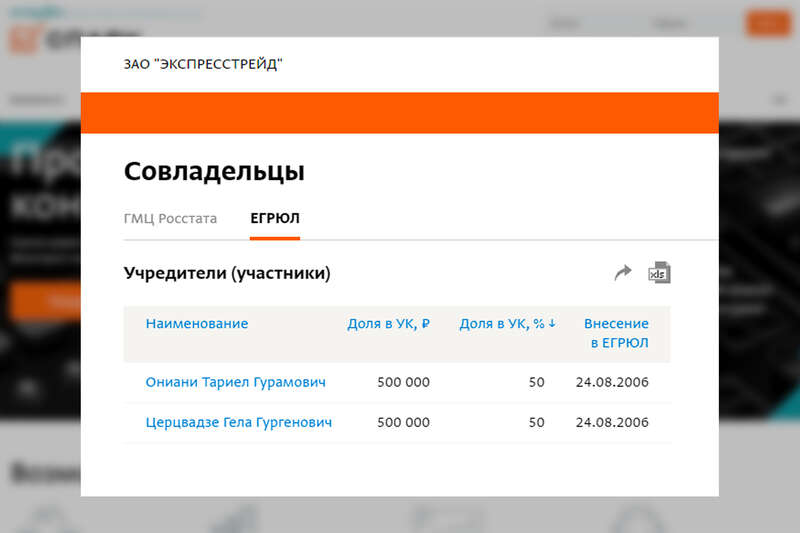Click the Совладельцы heading
This screenshot has width=800, height=533.
[x=214, y=171]
